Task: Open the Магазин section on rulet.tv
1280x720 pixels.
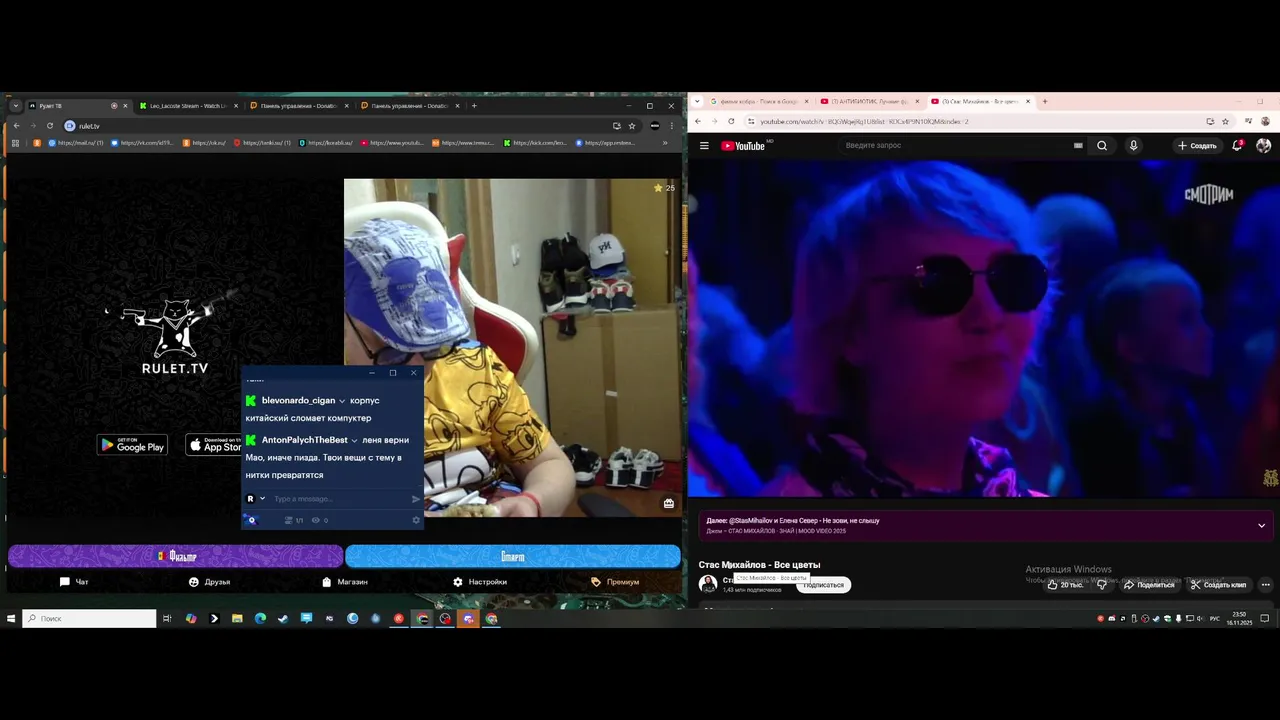Action: 345,582
